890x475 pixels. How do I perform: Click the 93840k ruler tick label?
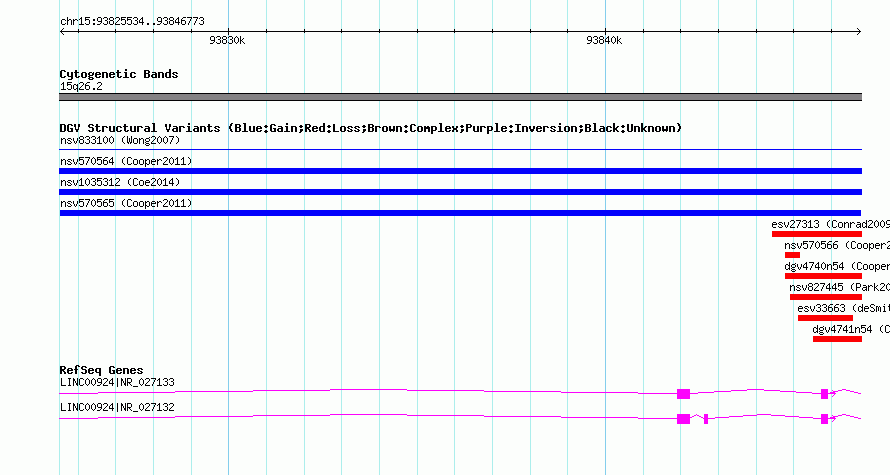604,40
